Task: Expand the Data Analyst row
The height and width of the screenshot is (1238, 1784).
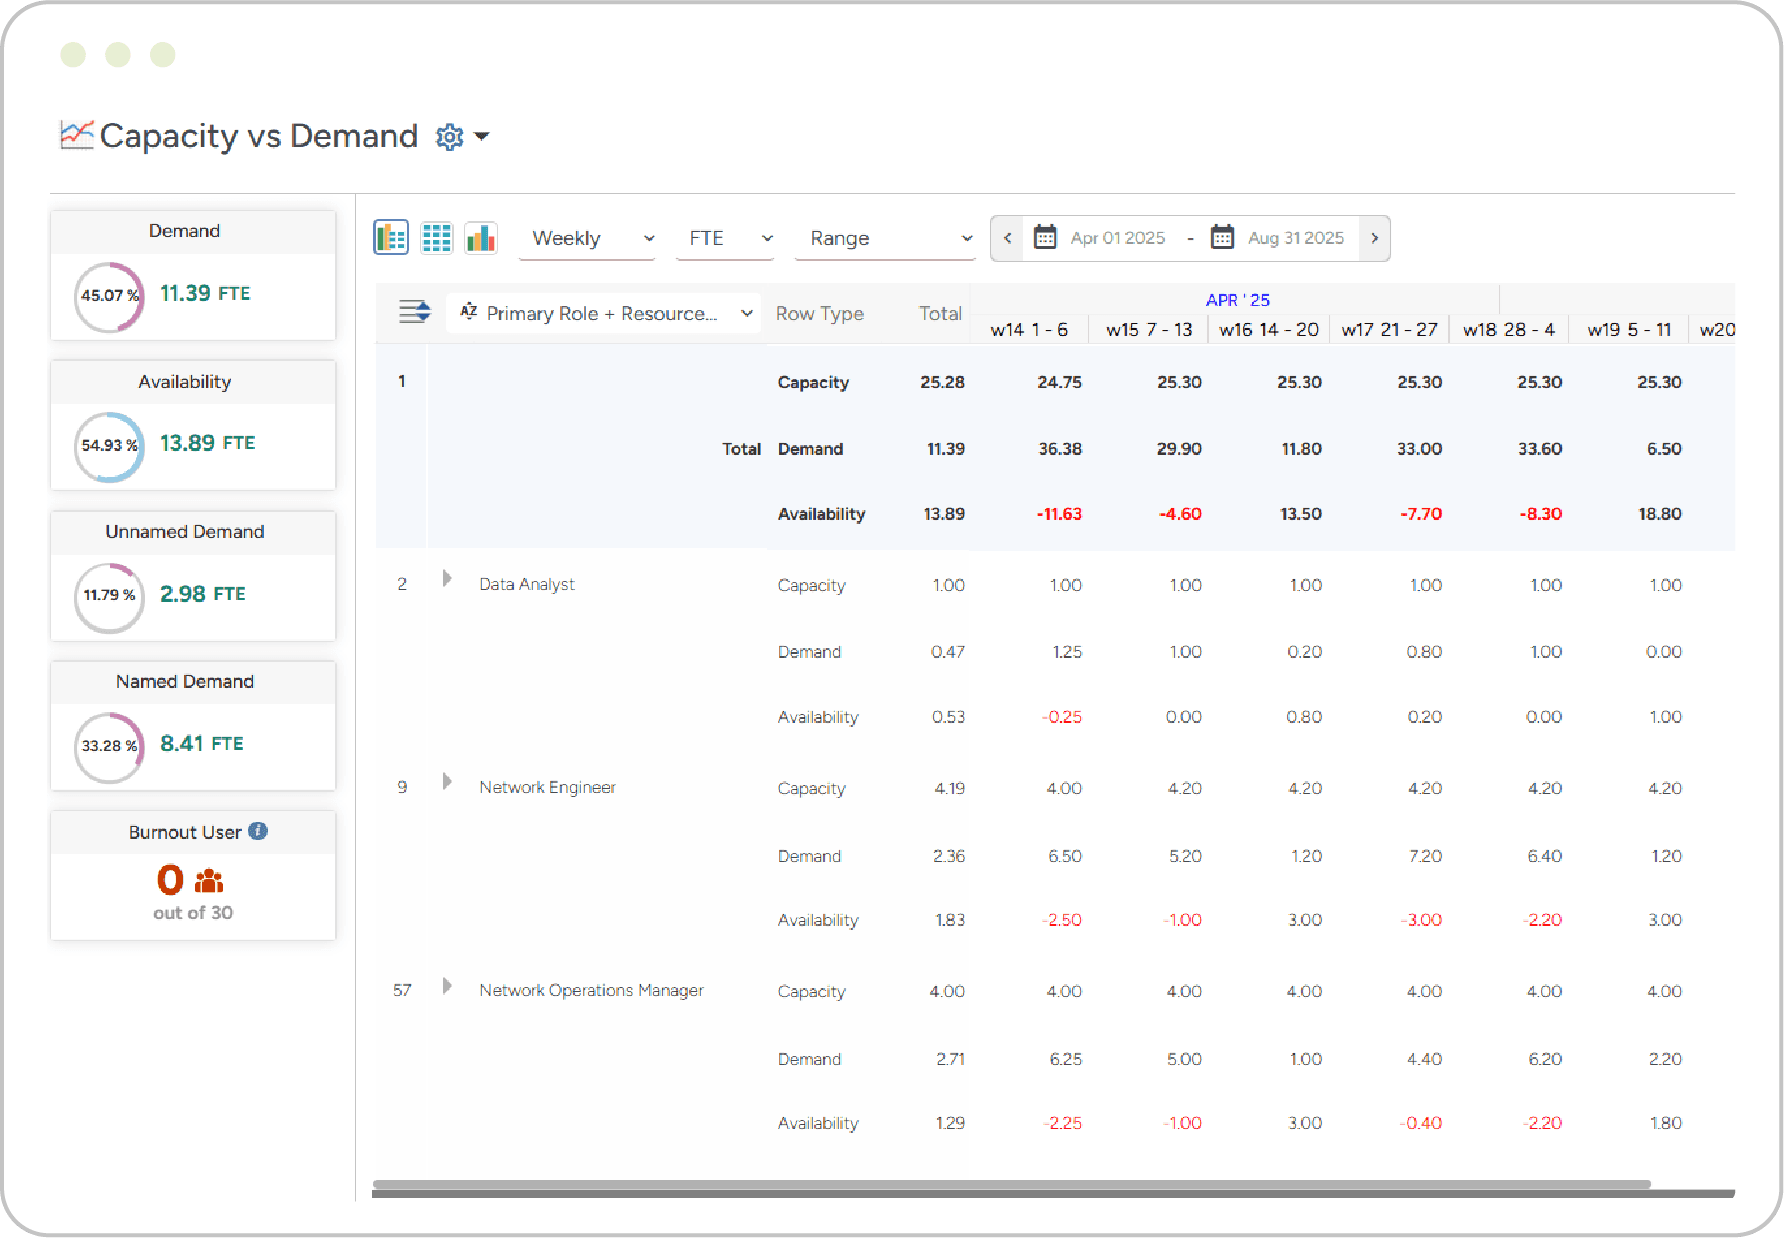Action: [447, 579]
